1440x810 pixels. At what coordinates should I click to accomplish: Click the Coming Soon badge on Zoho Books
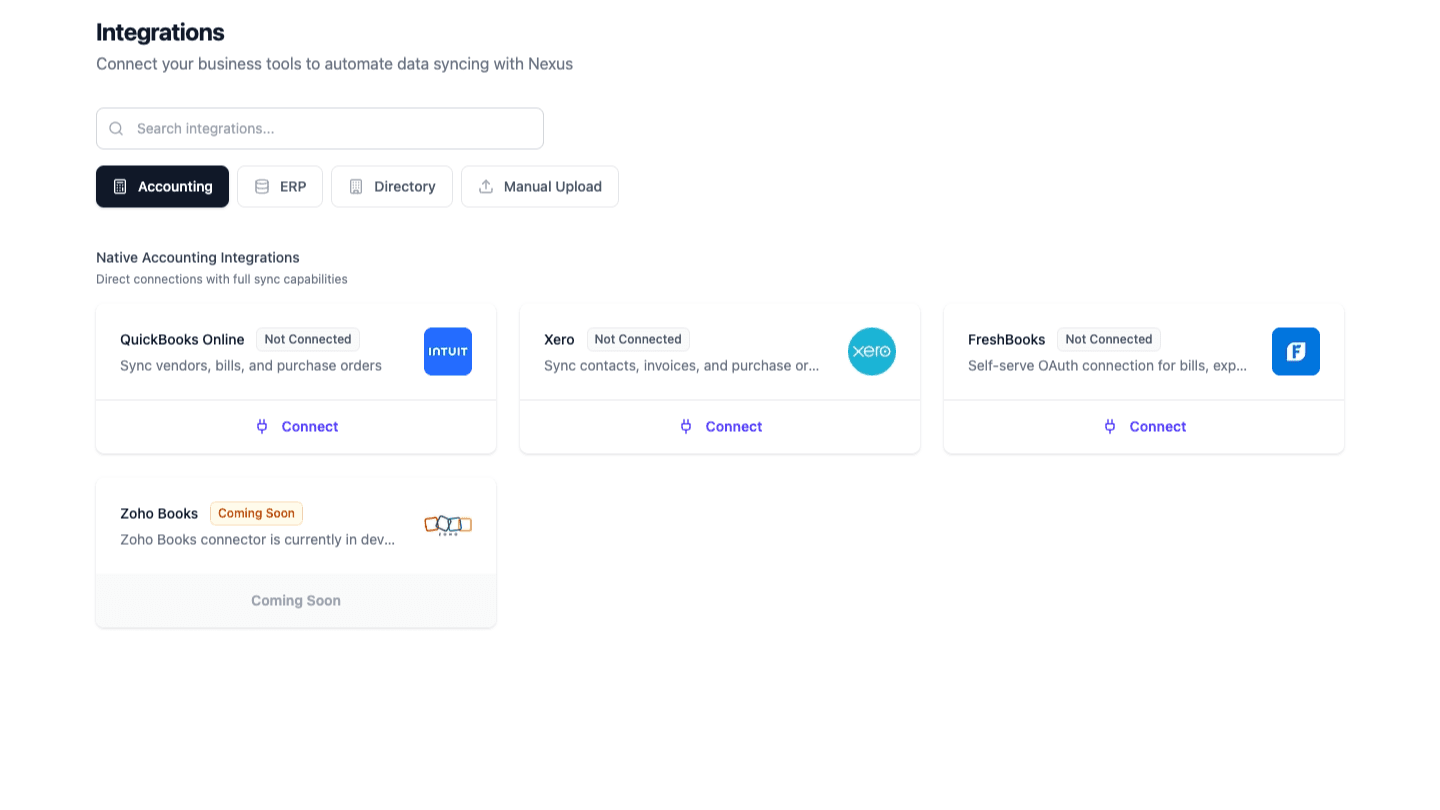256,513
